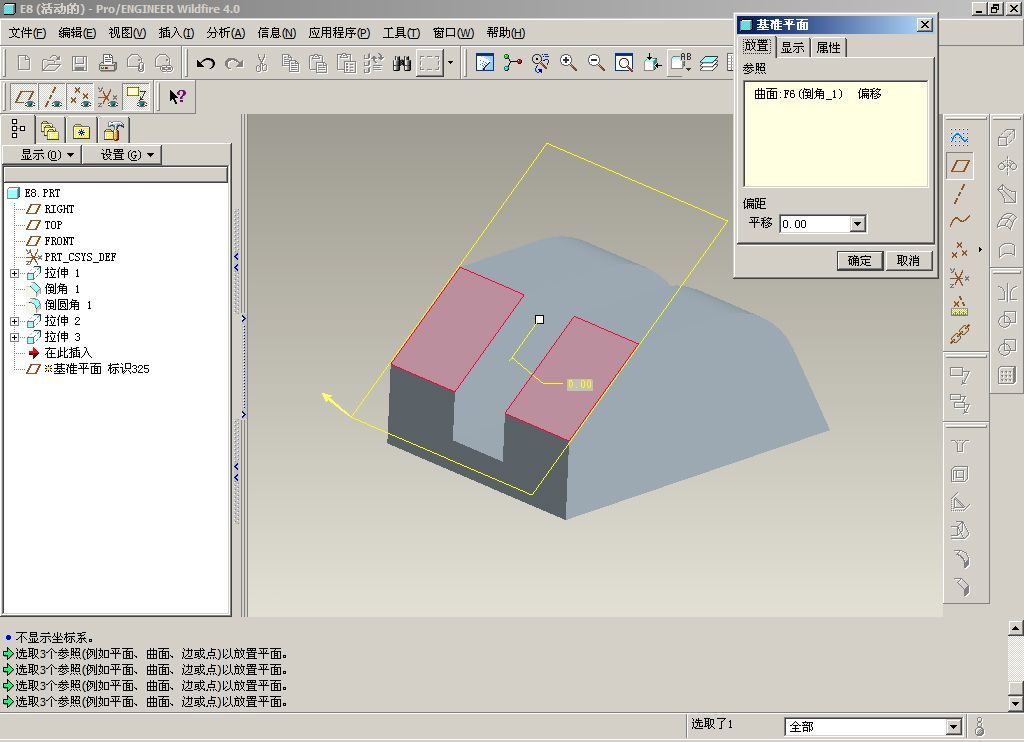Open the 显示 dropdown in model tree
The width and height of the screenshot is (1024, 742).
(42, 155)
